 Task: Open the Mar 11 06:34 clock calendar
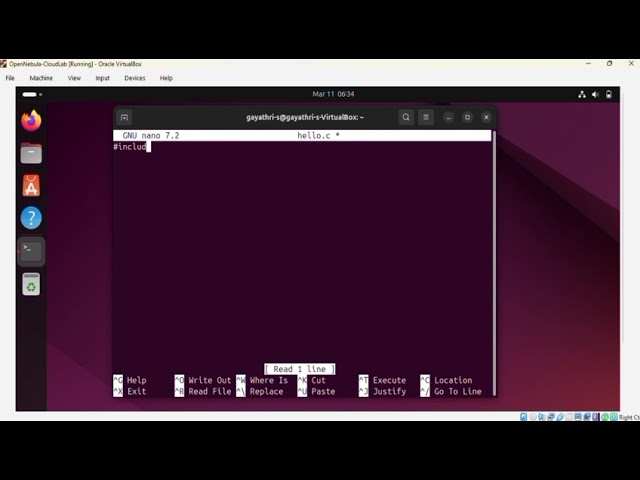(333, 94)
